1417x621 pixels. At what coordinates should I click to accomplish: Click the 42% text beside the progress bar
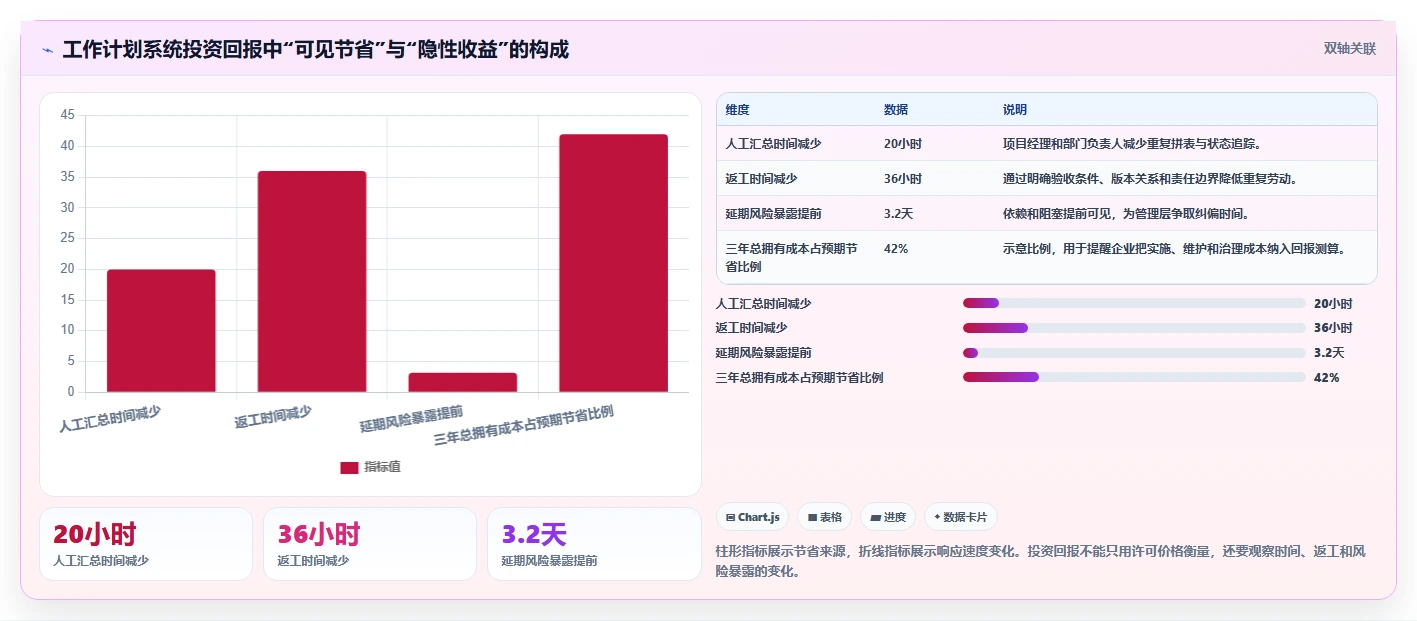click(1327, 377)
